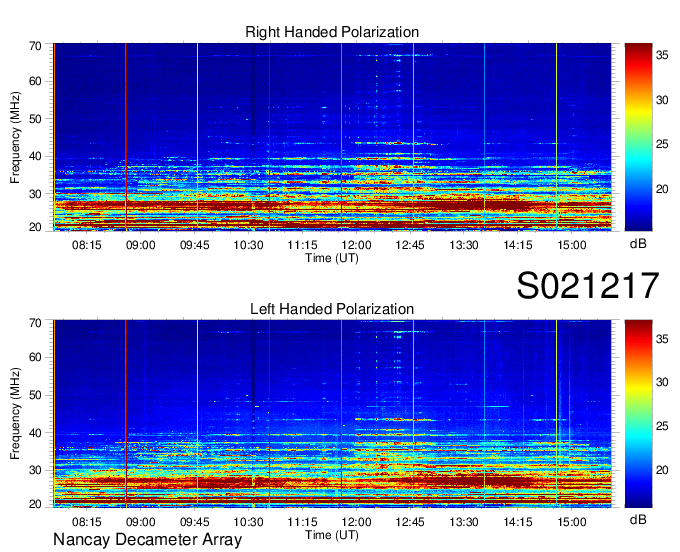Click 50 frequency tick of Right Handed plot
This screenshot has height=552, width=680.
[36, 119]
